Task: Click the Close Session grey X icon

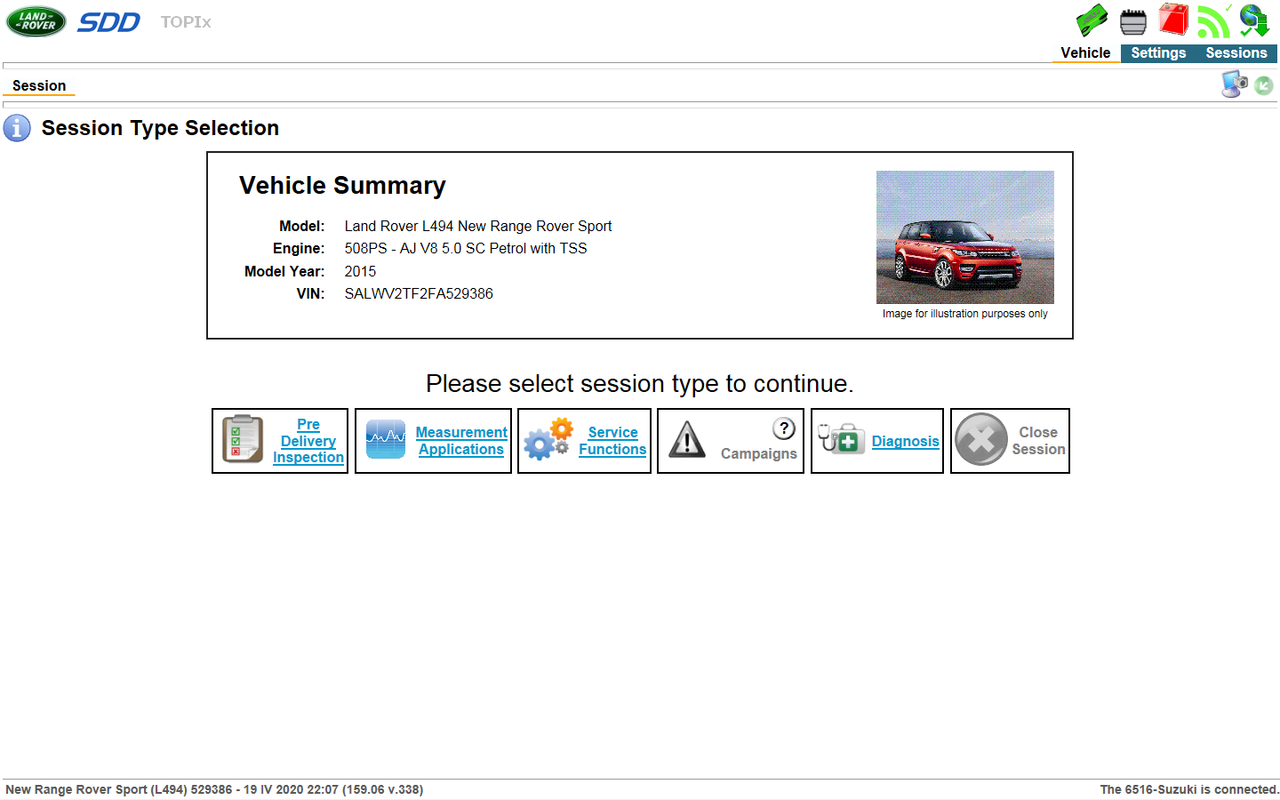Action: coord(981,440)
